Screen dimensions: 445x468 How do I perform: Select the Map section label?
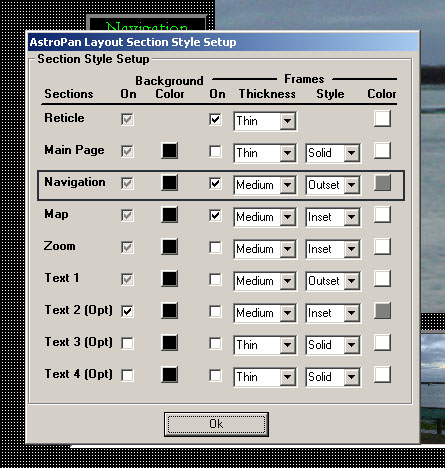pos(56,214)
